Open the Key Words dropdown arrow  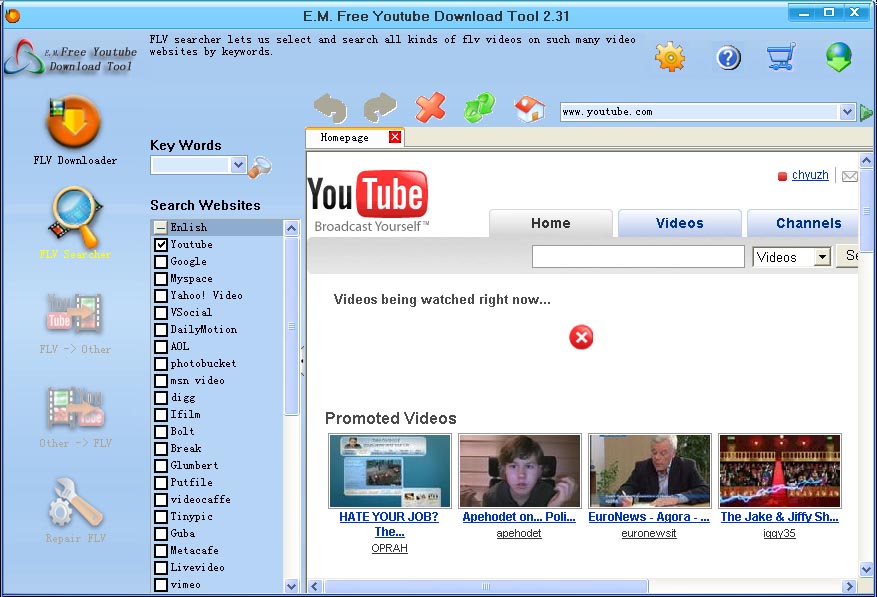point(238,165)
